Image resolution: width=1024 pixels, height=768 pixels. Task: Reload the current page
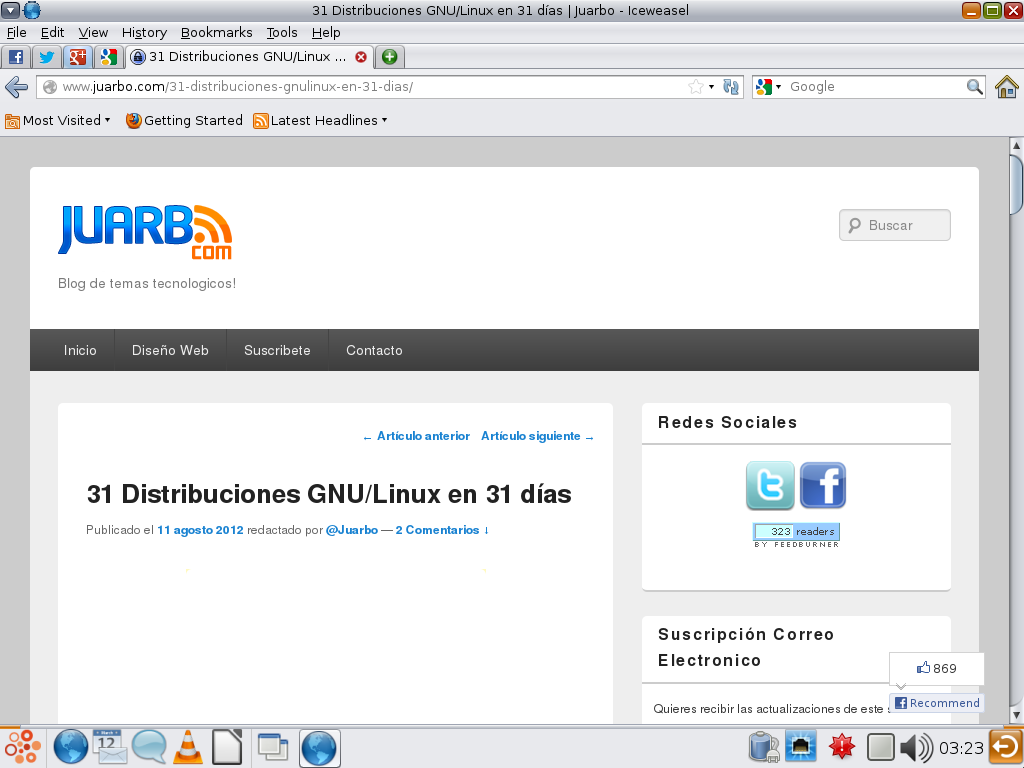tap(731, 86)
